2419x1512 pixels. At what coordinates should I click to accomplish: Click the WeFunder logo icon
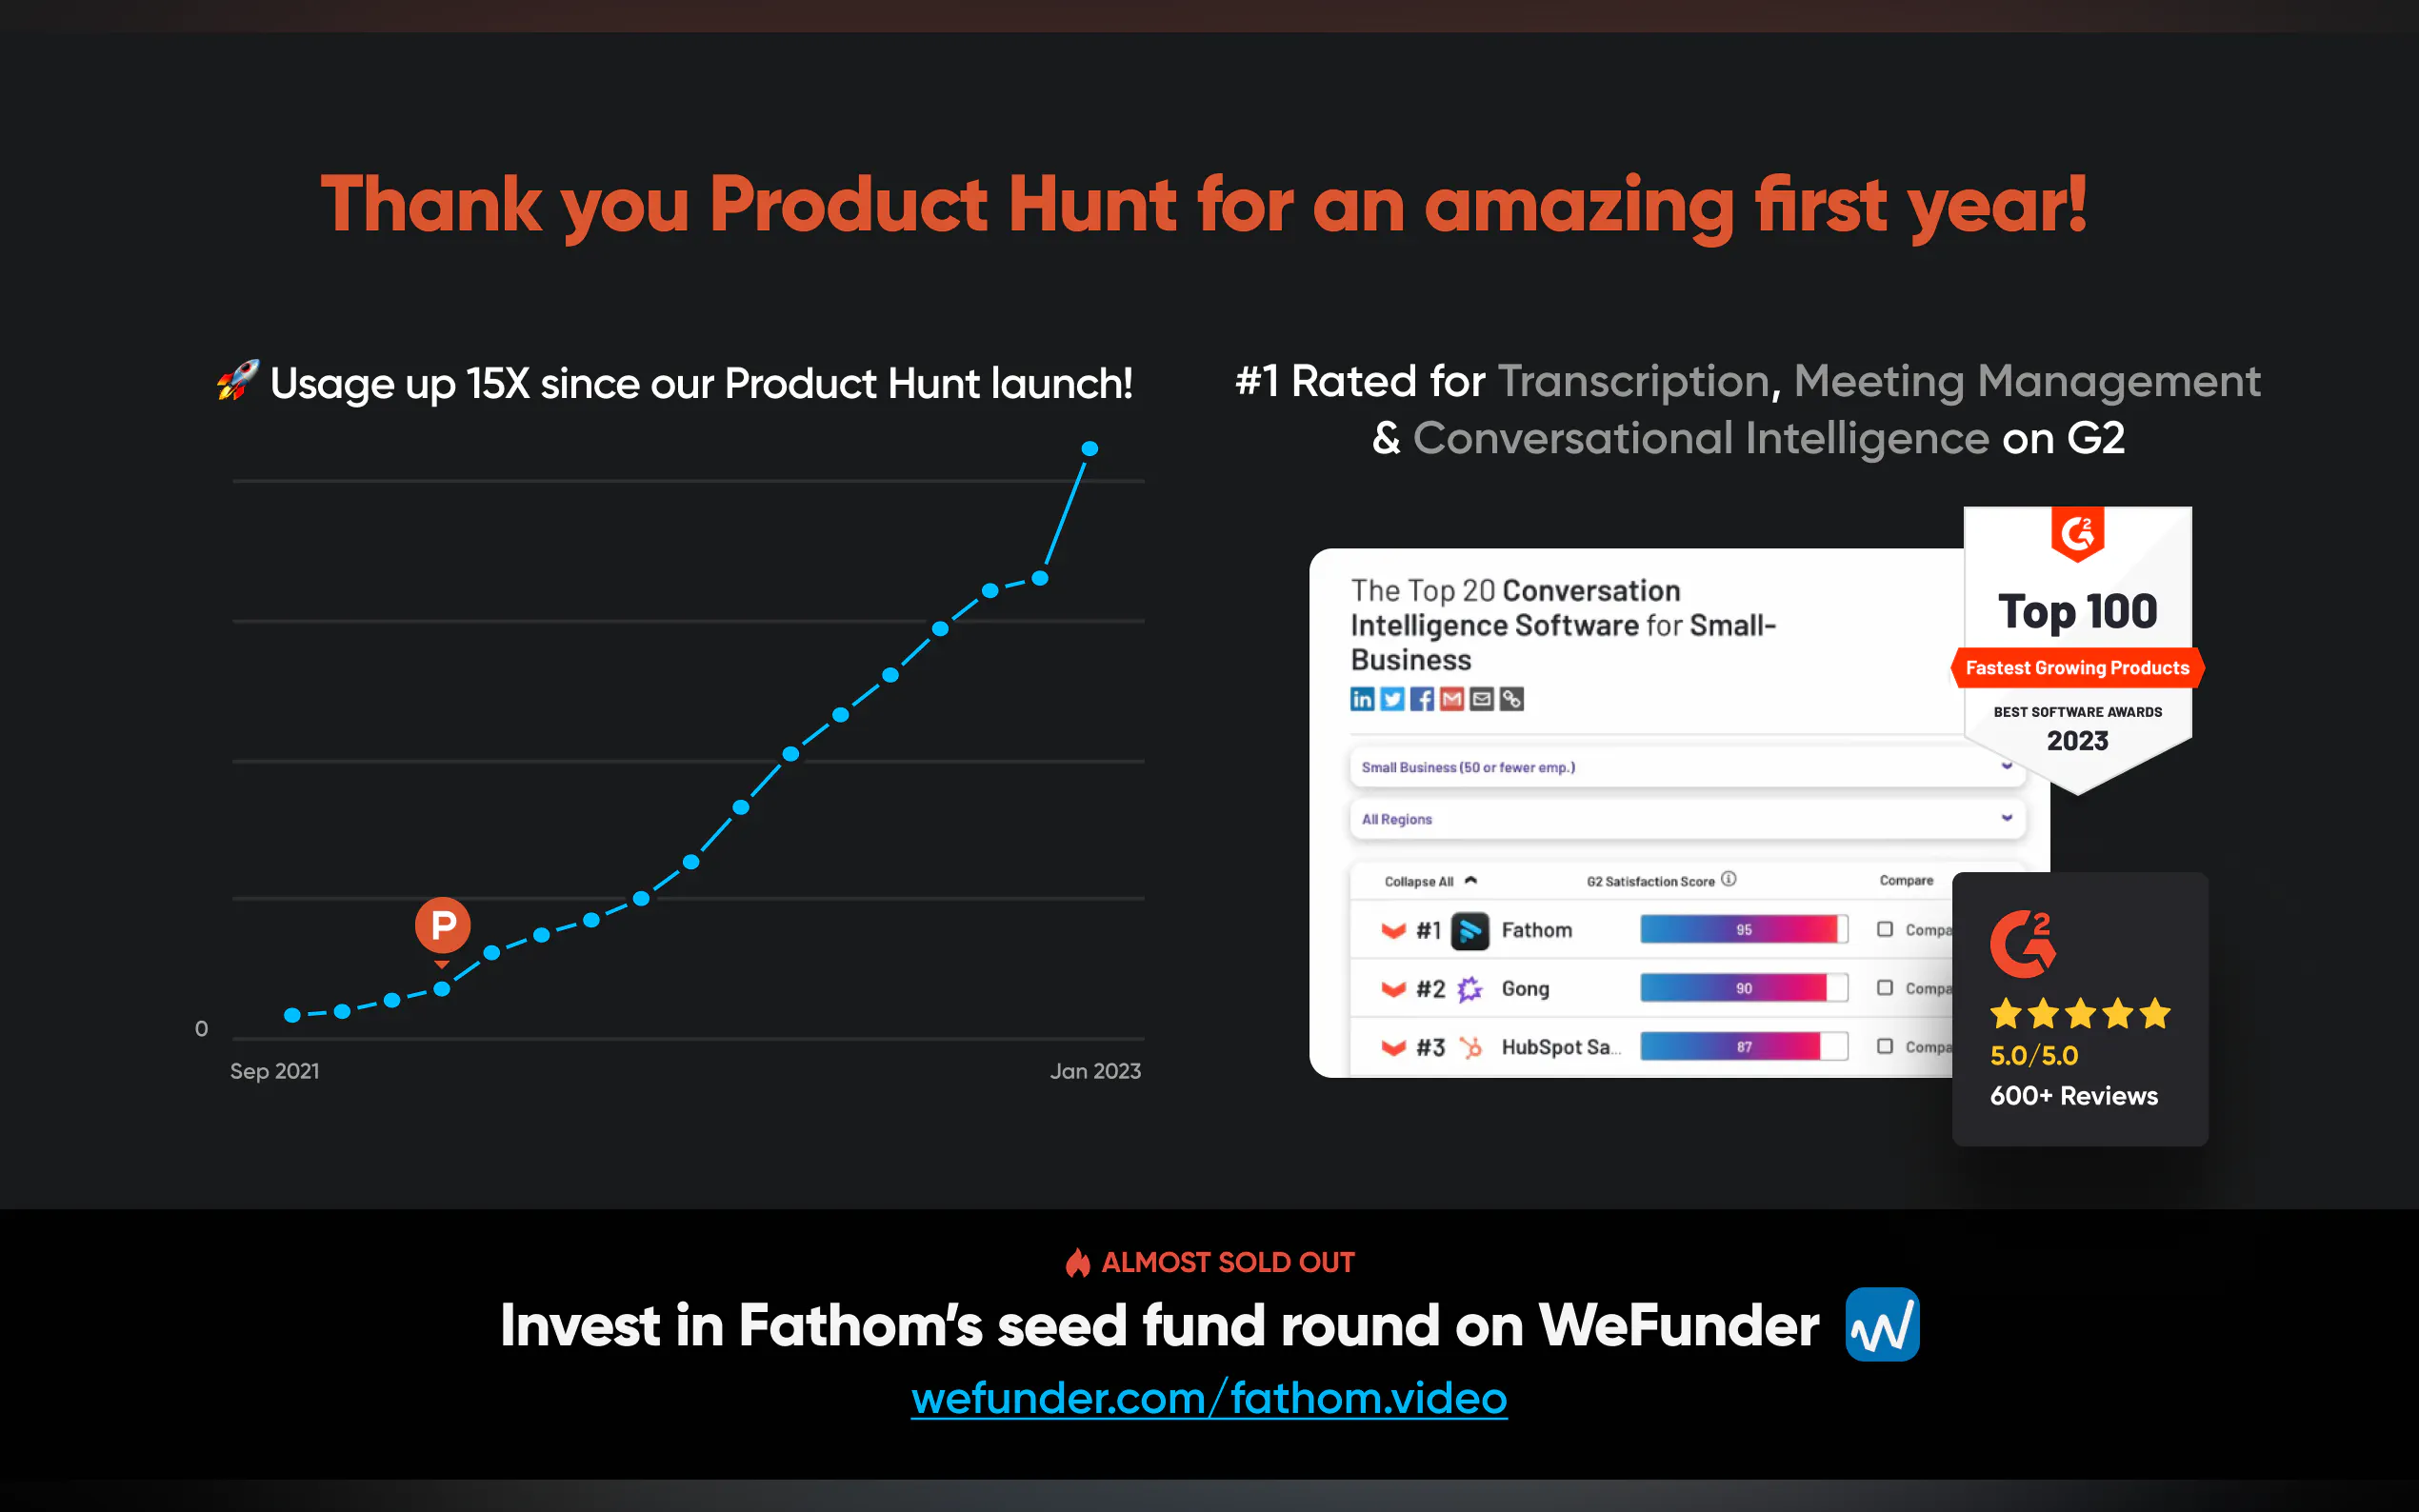[1882, 1325]
